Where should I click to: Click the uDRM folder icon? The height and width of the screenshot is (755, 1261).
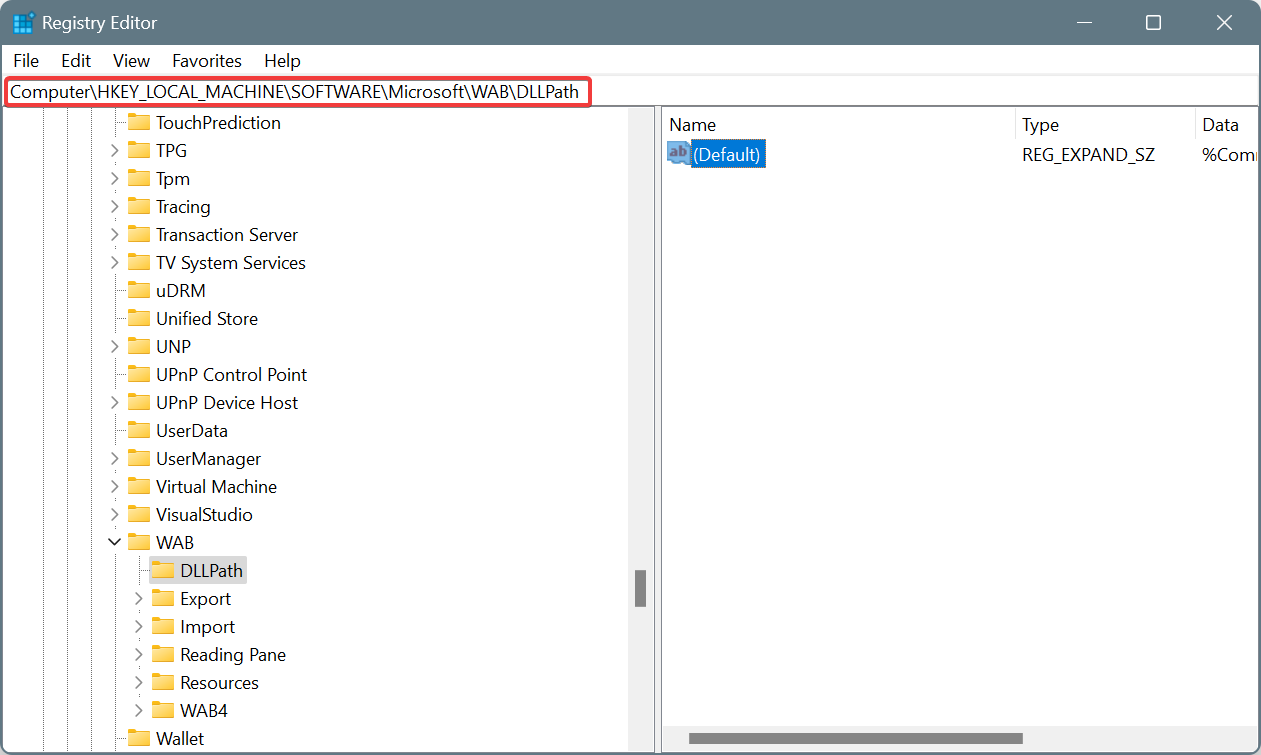click(x=139, y=291)
